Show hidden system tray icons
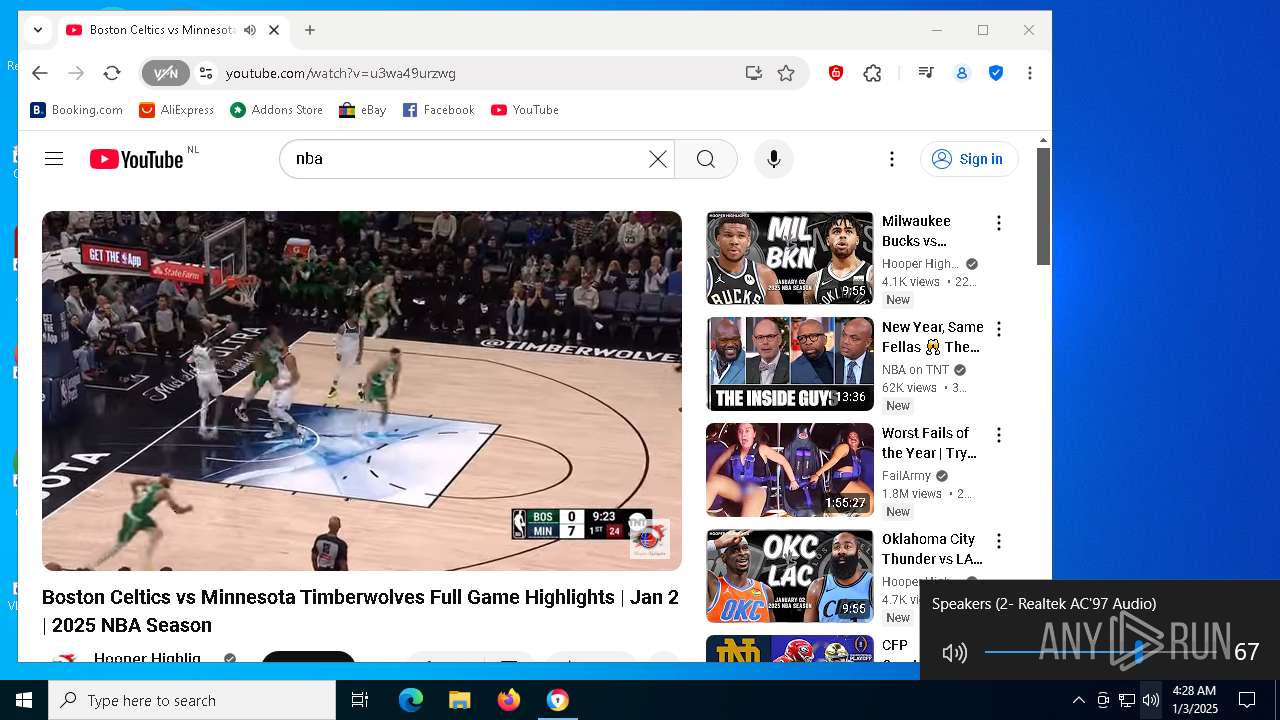This screenshot has width=1280, height=720. tap(1079, 700)
